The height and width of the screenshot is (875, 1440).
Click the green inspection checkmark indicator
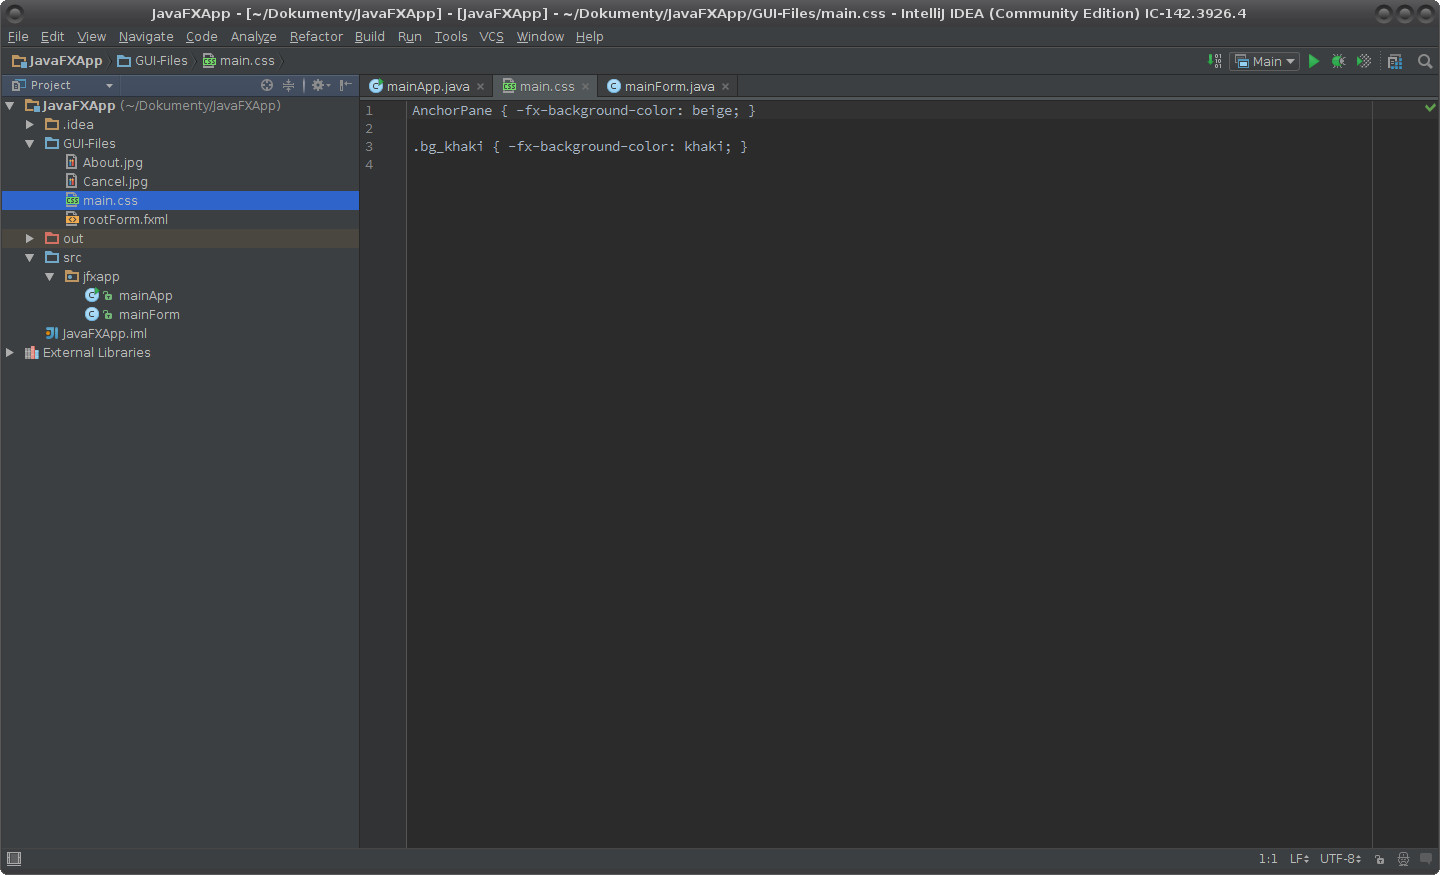point(1430,107)
